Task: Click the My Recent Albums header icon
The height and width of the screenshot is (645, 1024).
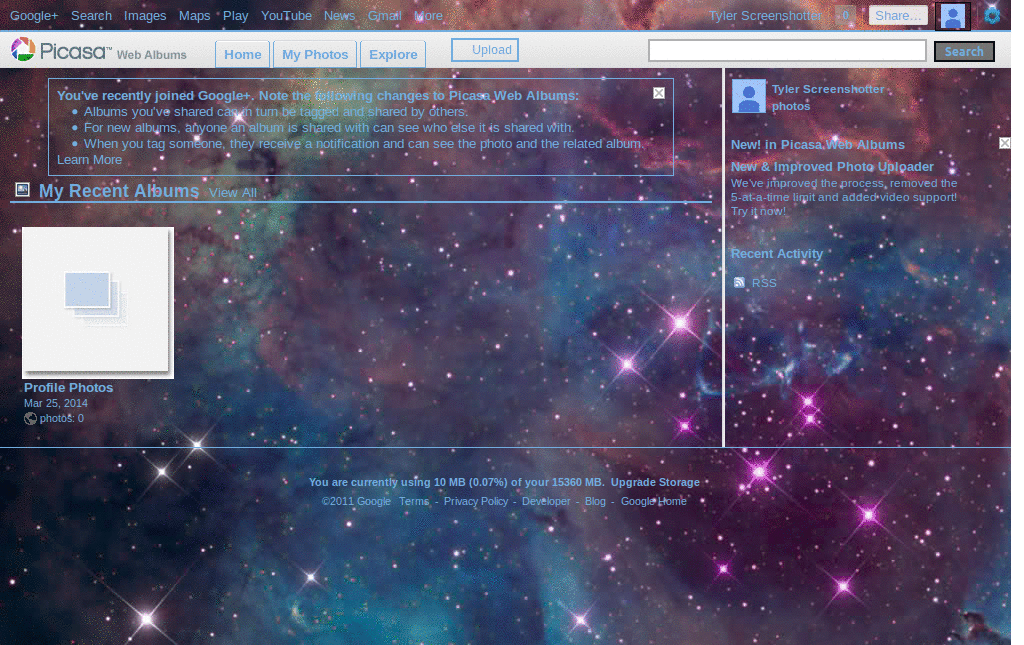Action: [22, 190]
